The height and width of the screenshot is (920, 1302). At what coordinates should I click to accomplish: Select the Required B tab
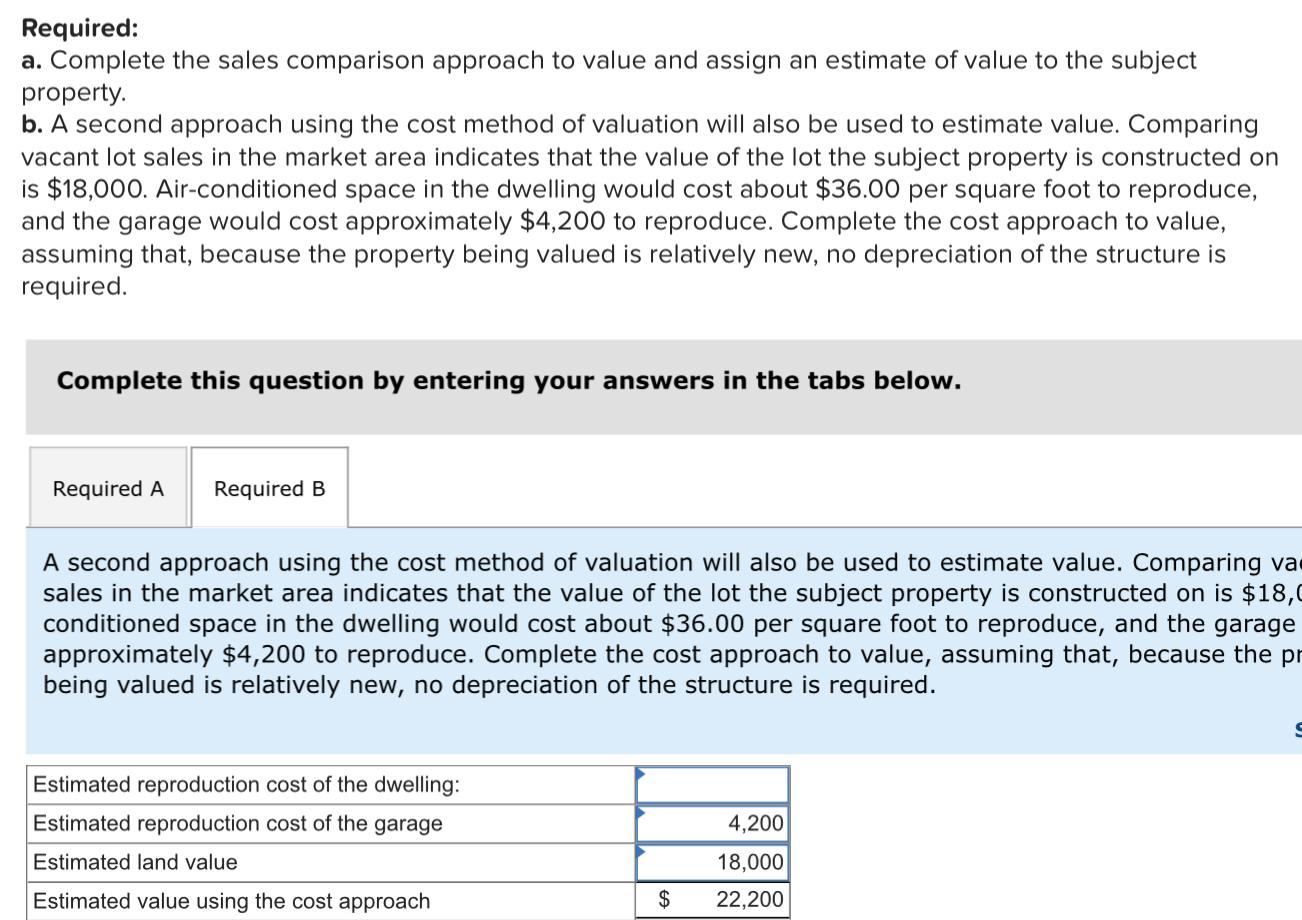click(268, 488)
